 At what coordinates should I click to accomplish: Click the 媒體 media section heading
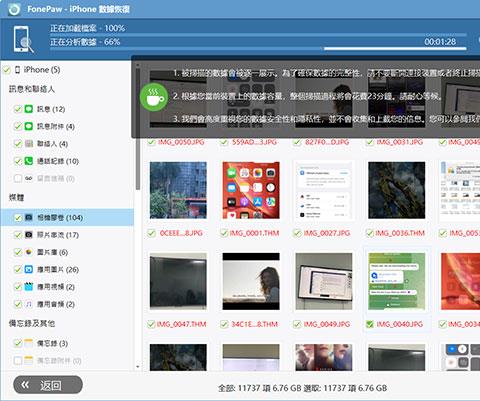point(16,198)
